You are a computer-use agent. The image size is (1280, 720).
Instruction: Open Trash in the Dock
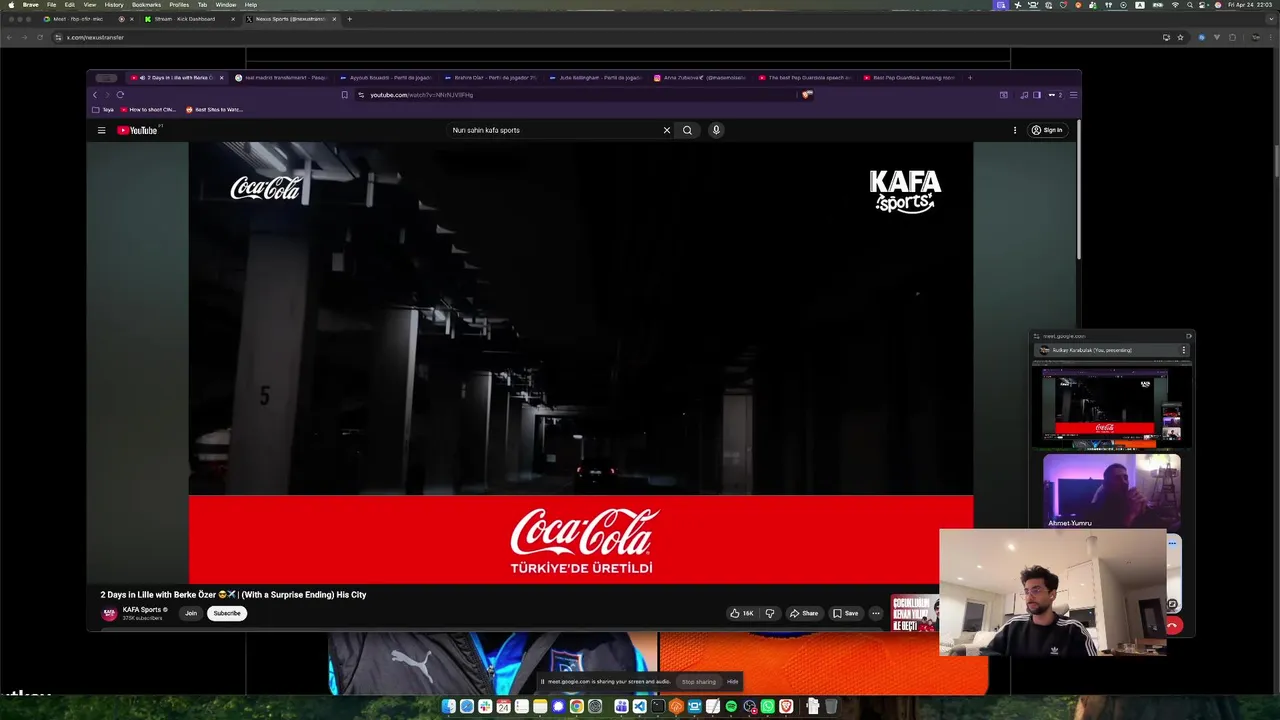tap(830, 707)
